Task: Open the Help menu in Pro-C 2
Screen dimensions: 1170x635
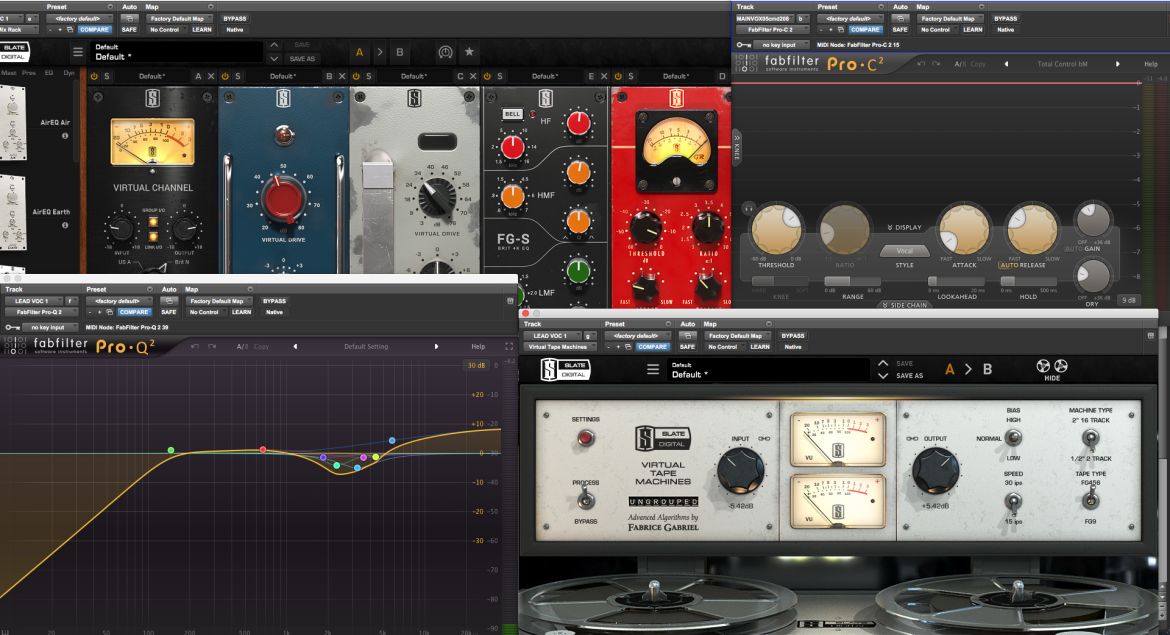Action: coord(1151,64)
